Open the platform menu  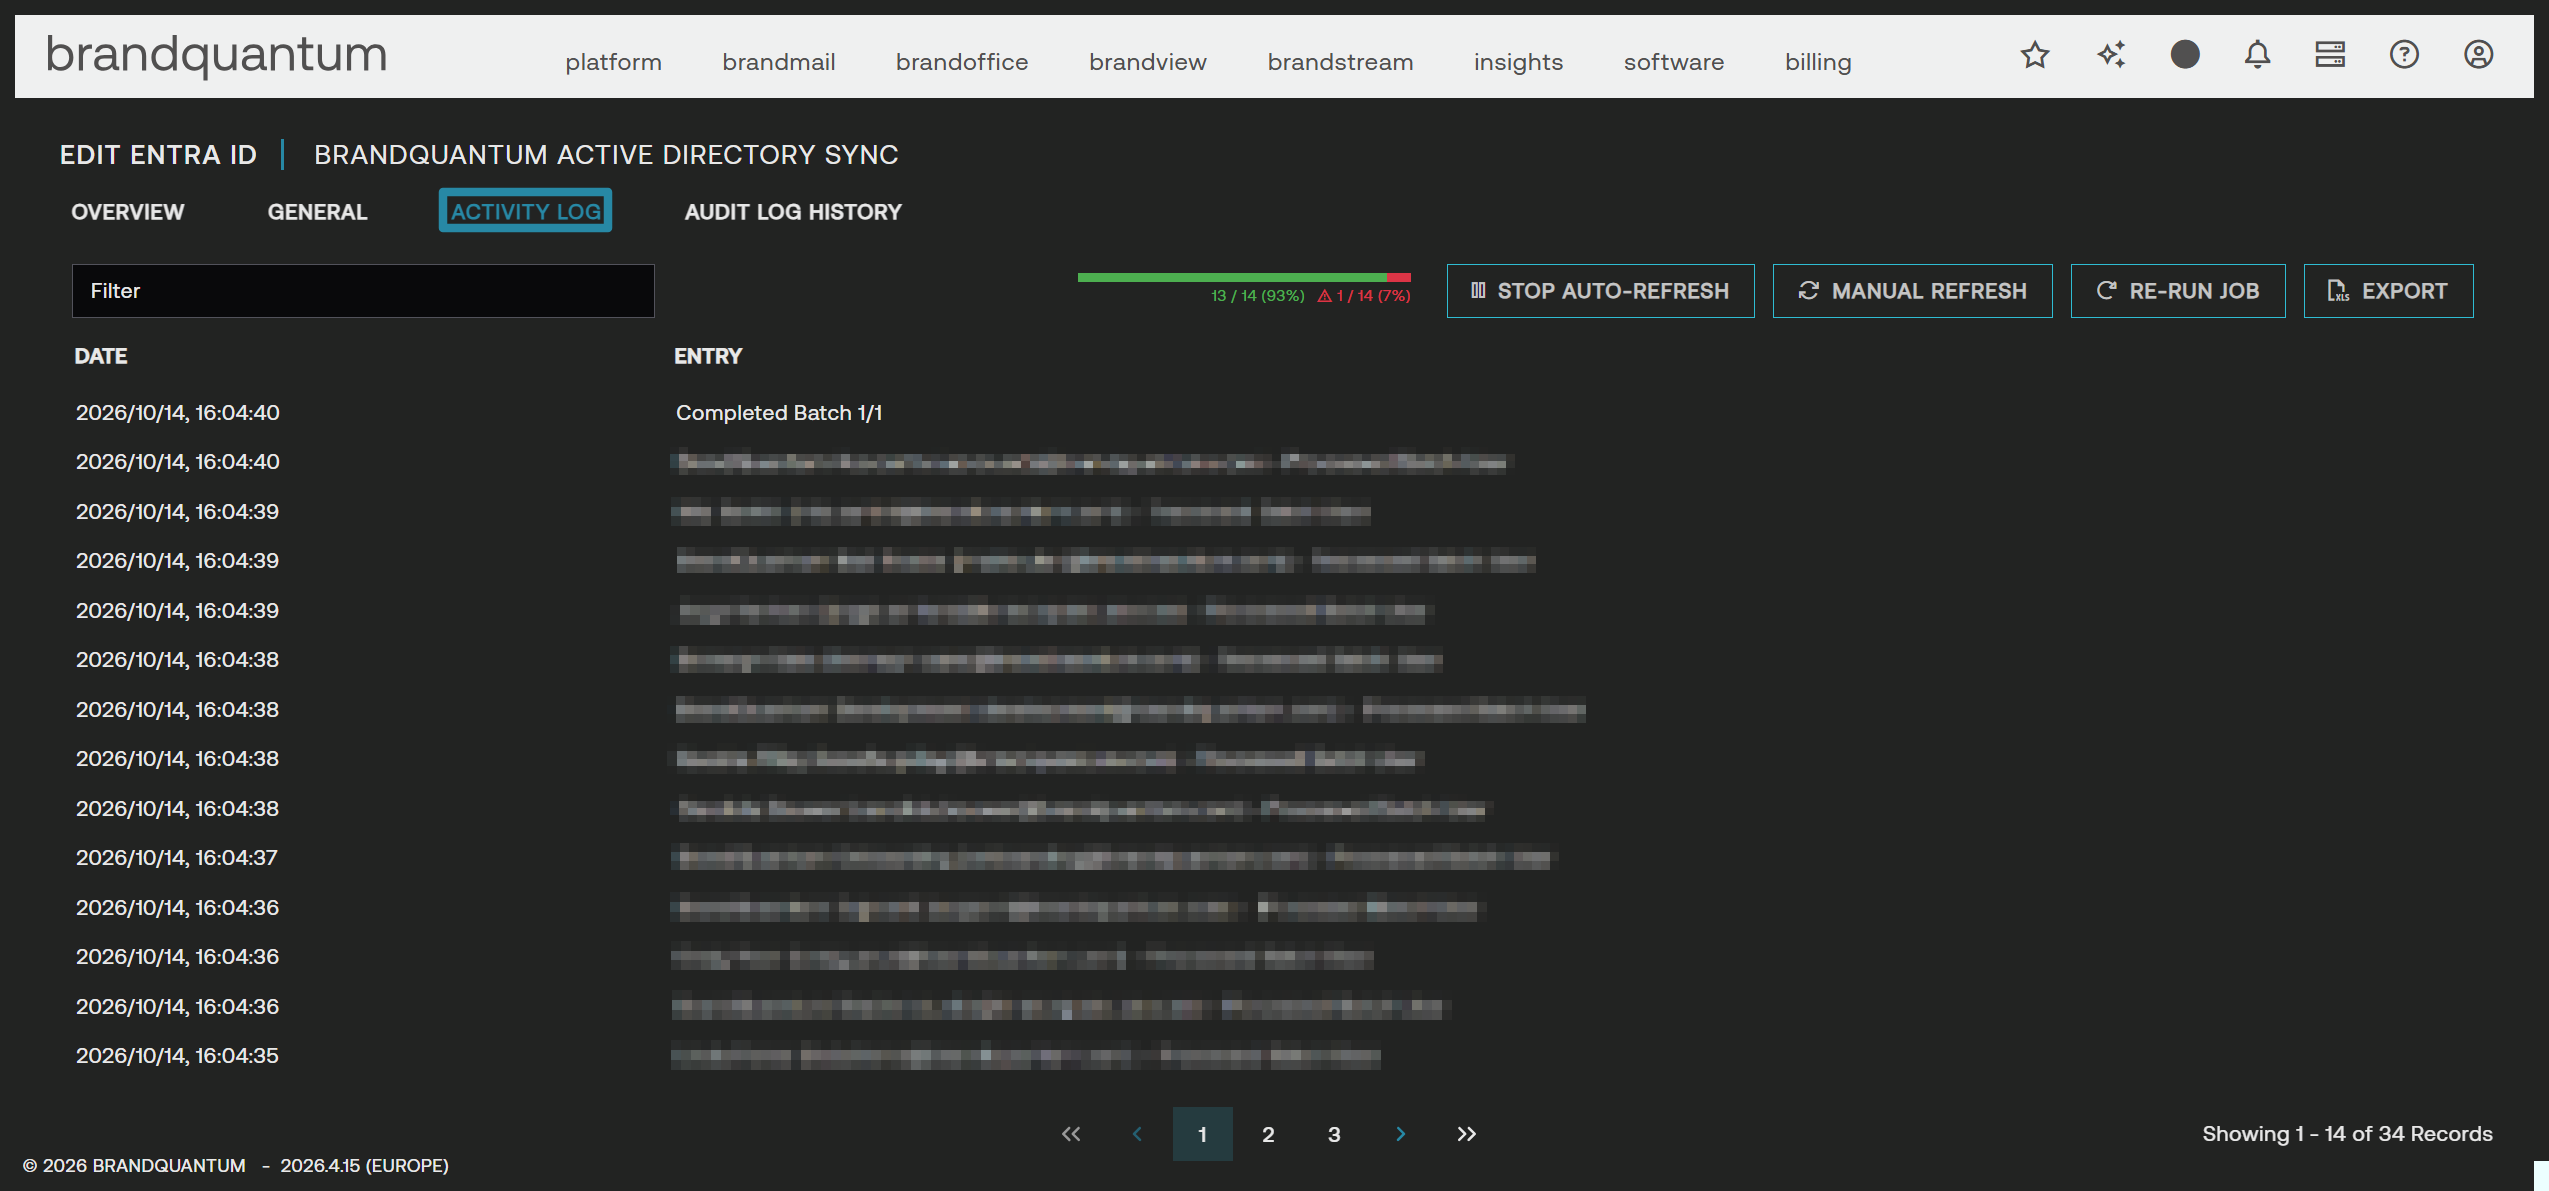click(613, 62)
